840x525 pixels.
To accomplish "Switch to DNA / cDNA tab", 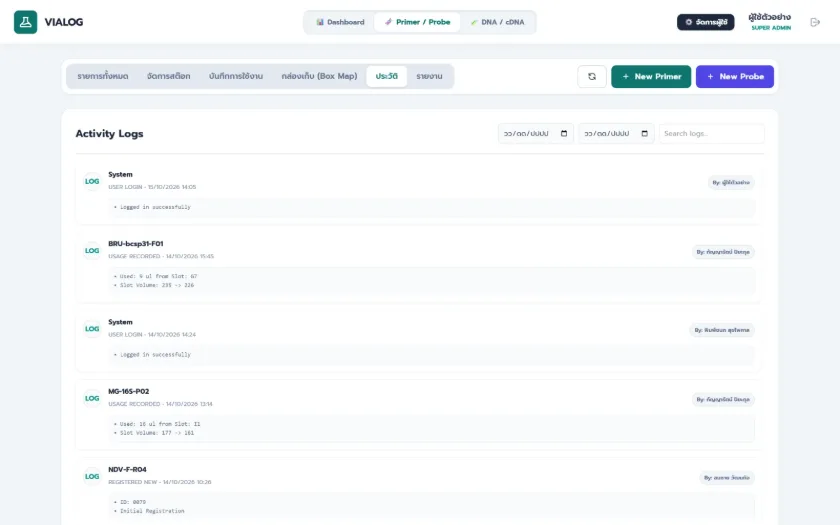I will coord(497,22).
